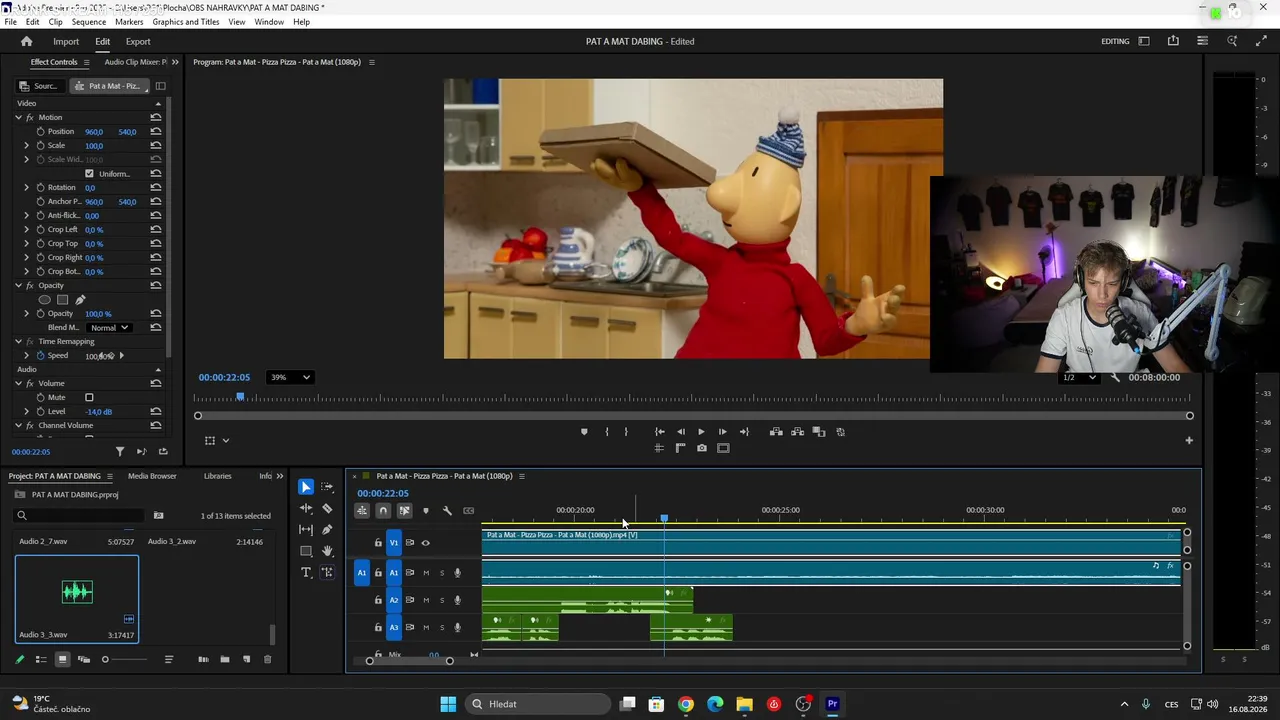Screen dimensions: 1280x720
Task: Toggle Snap in timeline
Action: tap(383, 511)
